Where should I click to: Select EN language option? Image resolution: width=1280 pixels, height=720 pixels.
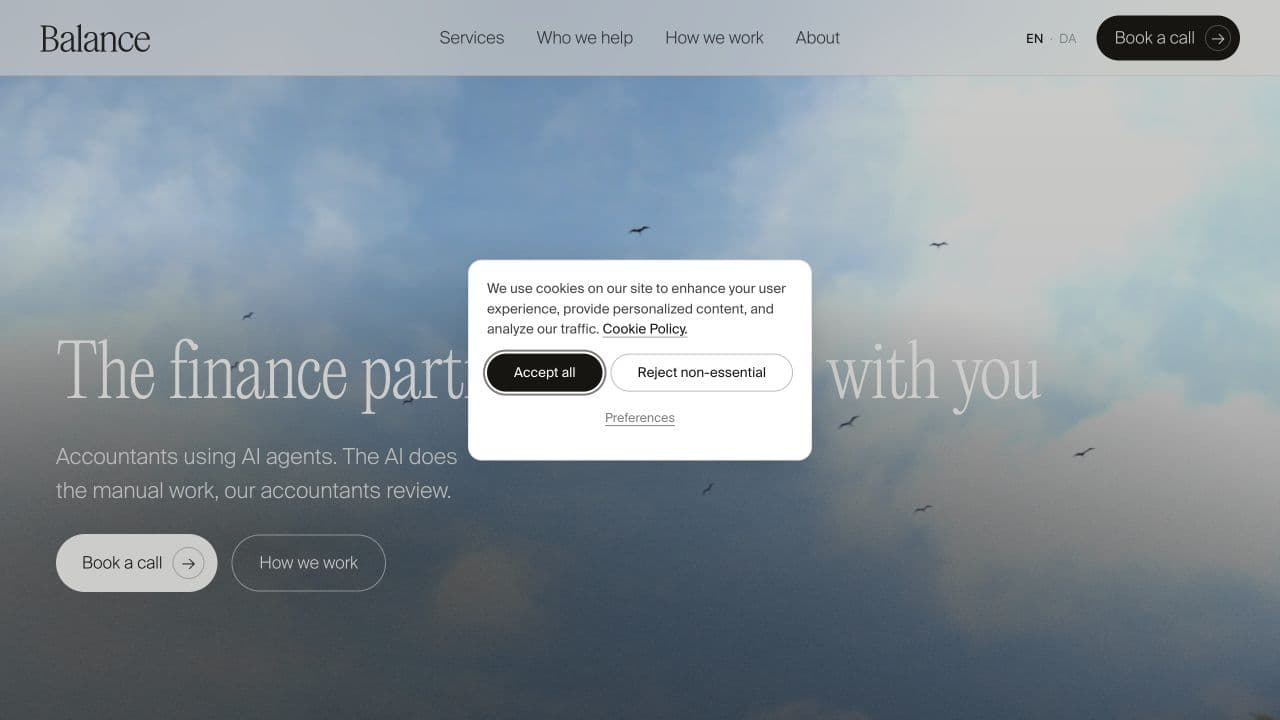pos(1034,38)
